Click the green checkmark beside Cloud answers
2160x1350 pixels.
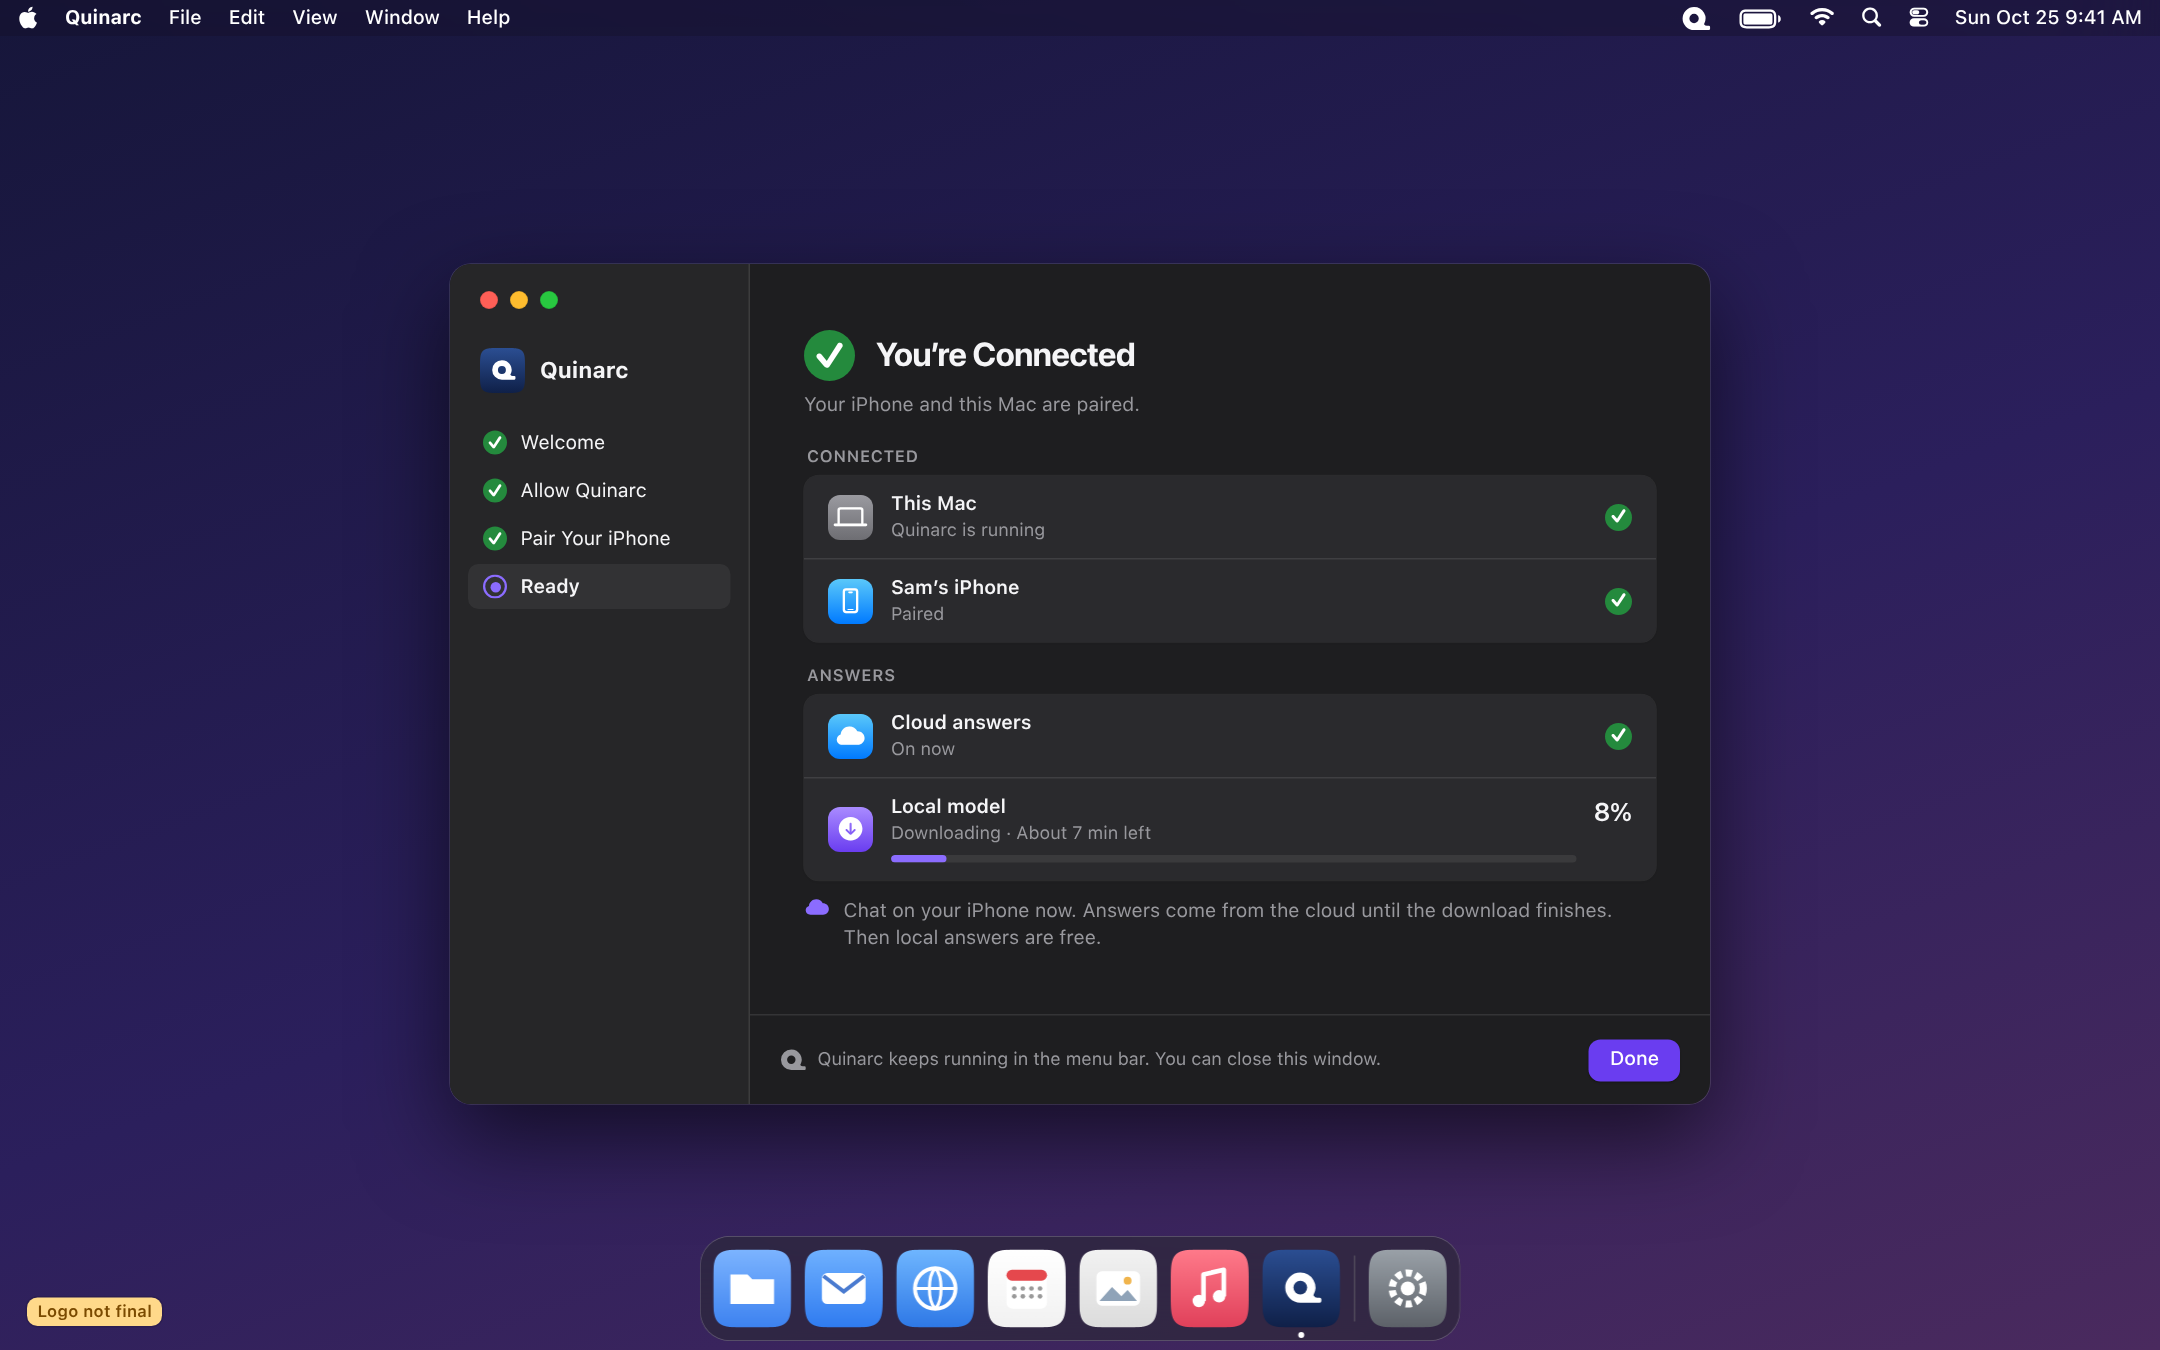1618,736
